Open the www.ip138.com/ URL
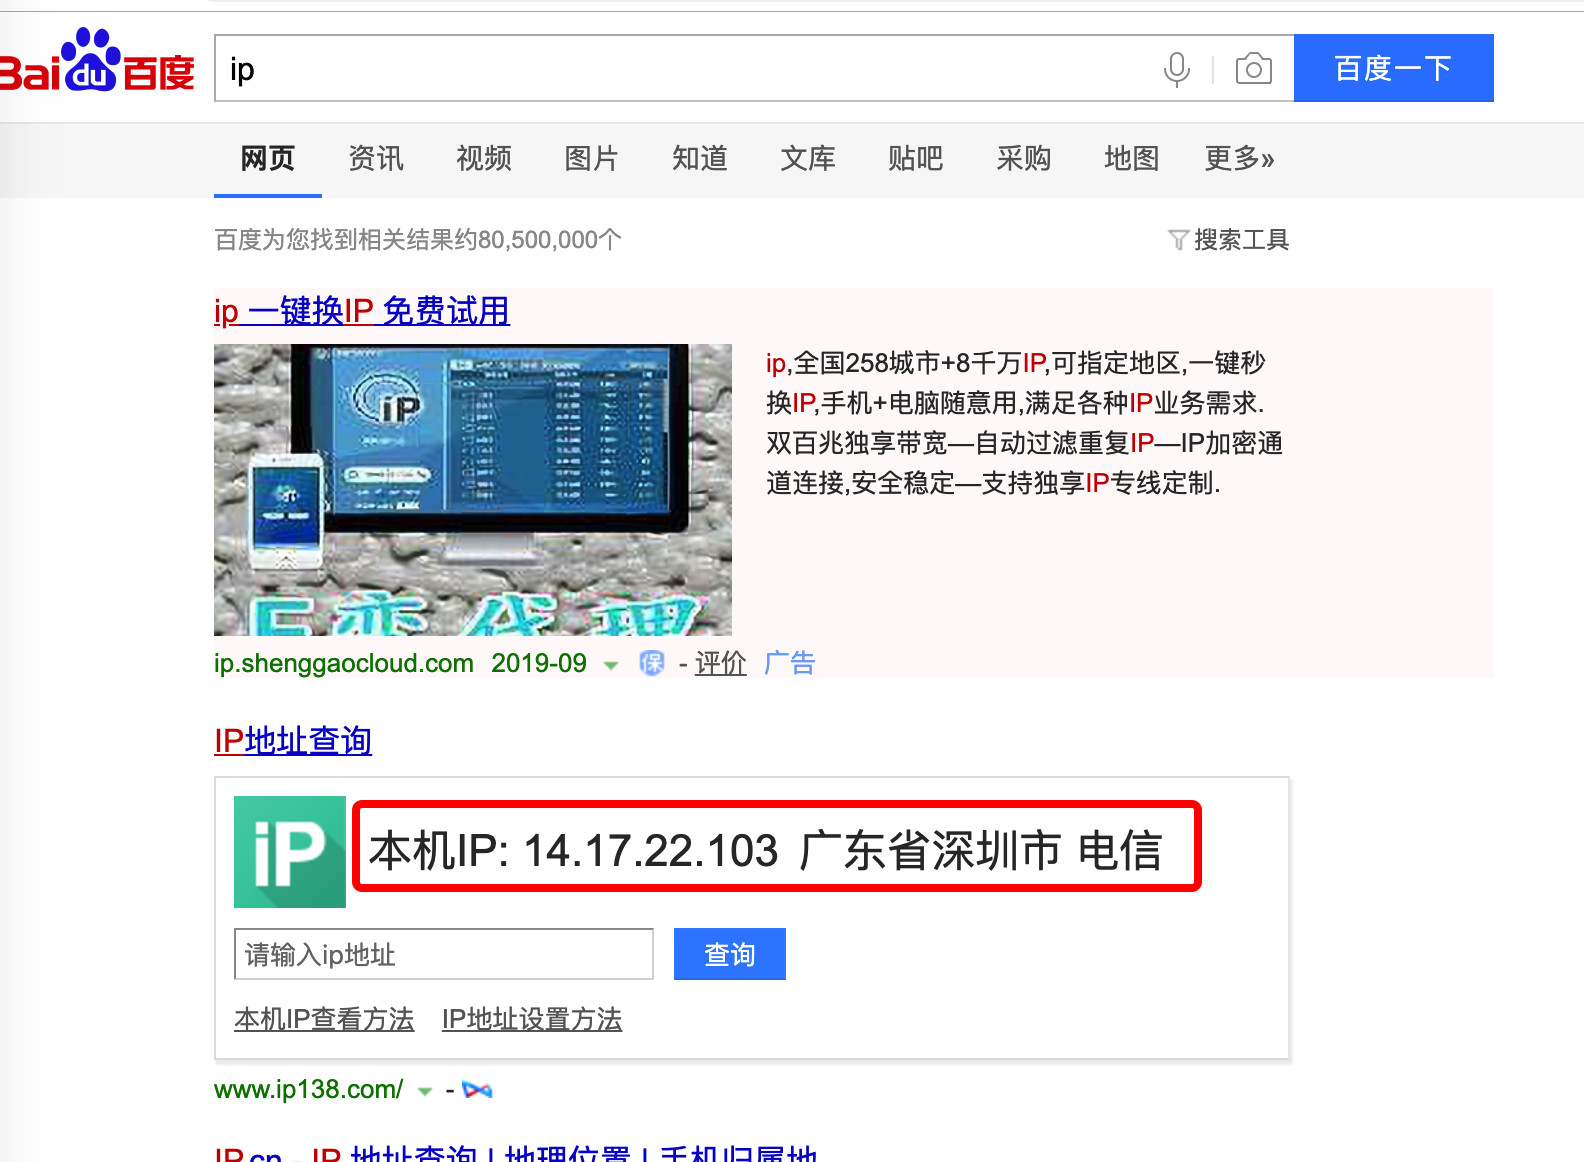 tap(309, 1089)
